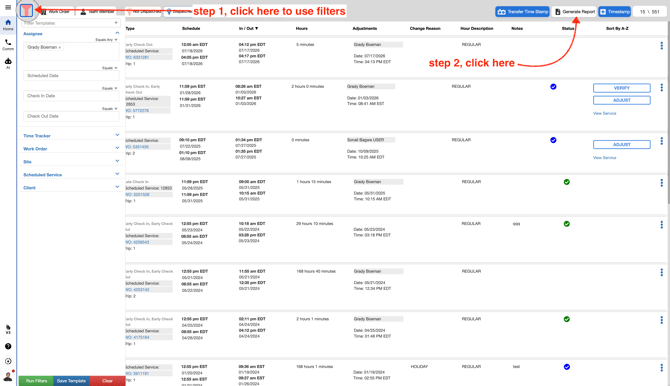The height and width of the screenshot is (386, 670).
Task: Open Equals dropdown above Check Out Date
Action: 110,109
